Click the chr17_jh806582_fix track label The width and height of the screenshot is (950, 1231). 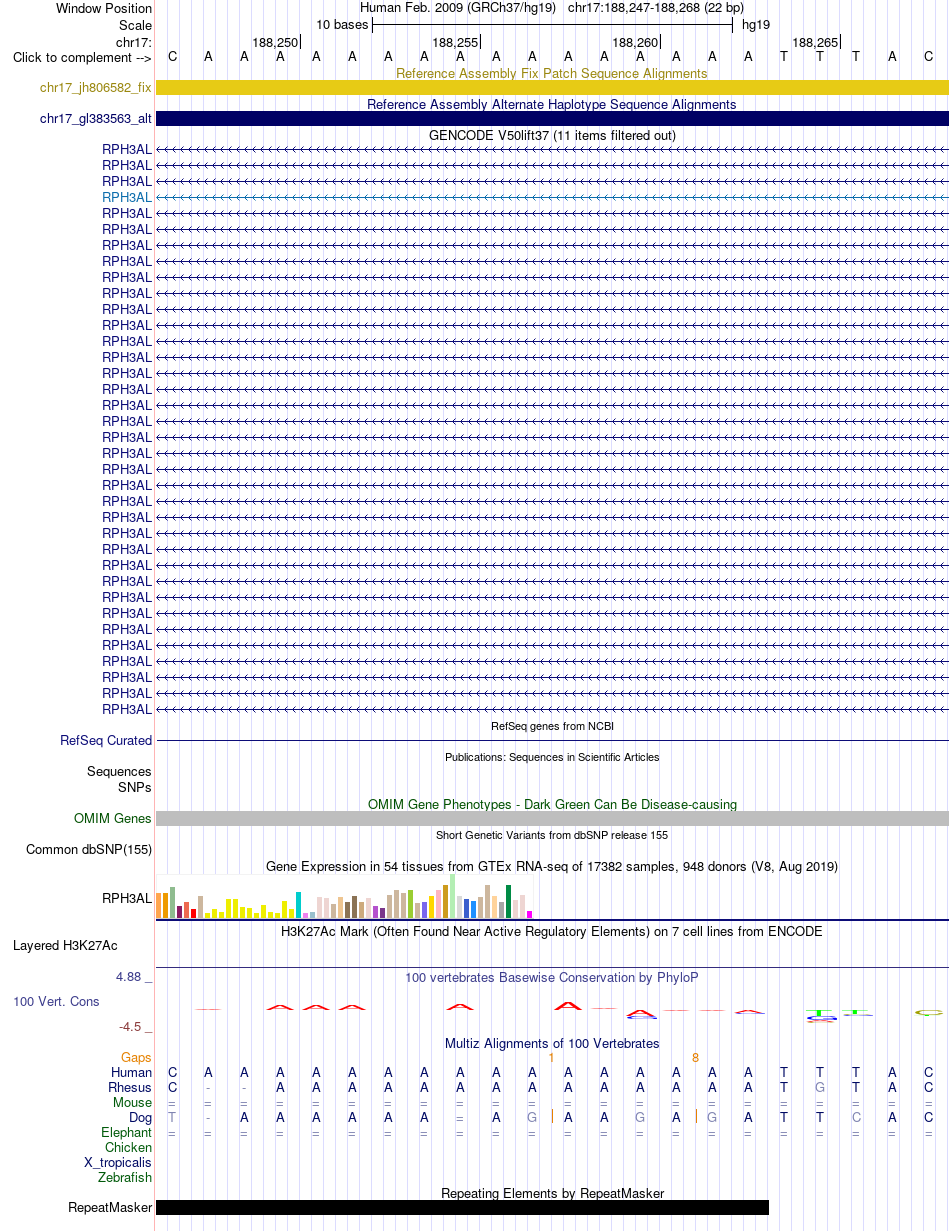(96, 88)
